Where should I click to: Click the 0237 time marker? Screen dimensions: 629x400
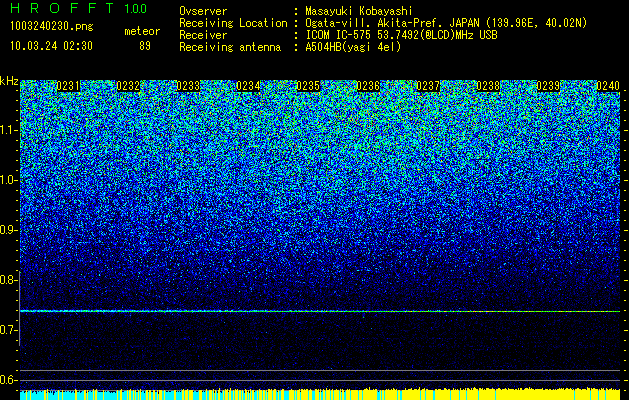pos(428,86)
